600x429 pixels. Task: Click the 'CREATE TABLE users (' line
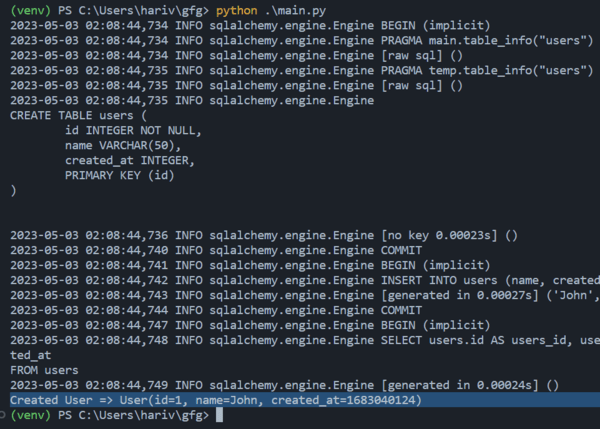coord(78,116)
